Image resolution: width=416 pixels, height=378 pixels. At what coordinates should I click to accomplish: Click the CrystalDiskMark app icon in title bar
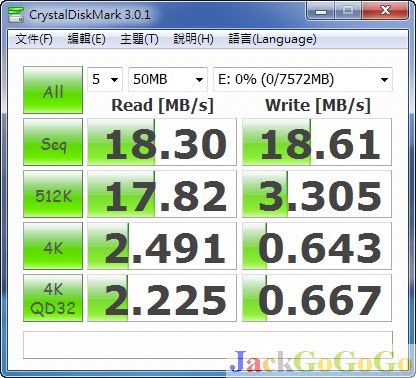pyautogui.click(x=15, y=14)
